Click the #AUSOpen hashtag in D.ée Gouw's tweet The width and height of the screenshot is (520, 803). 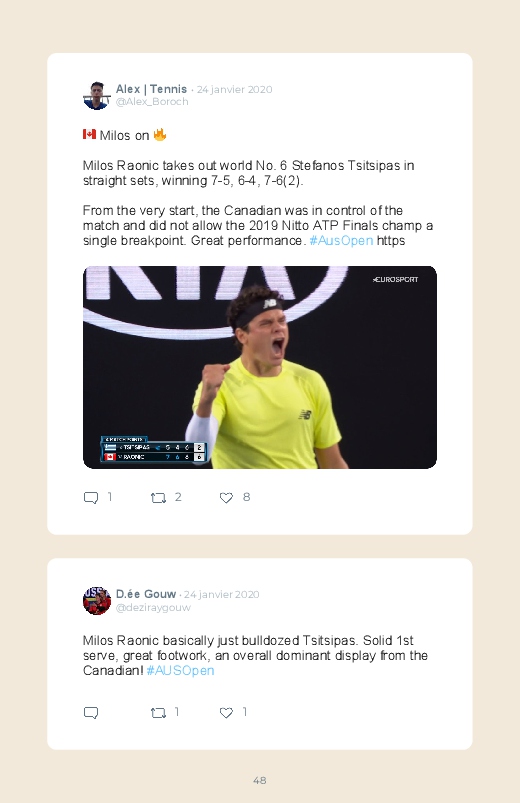tap(180, 671)
